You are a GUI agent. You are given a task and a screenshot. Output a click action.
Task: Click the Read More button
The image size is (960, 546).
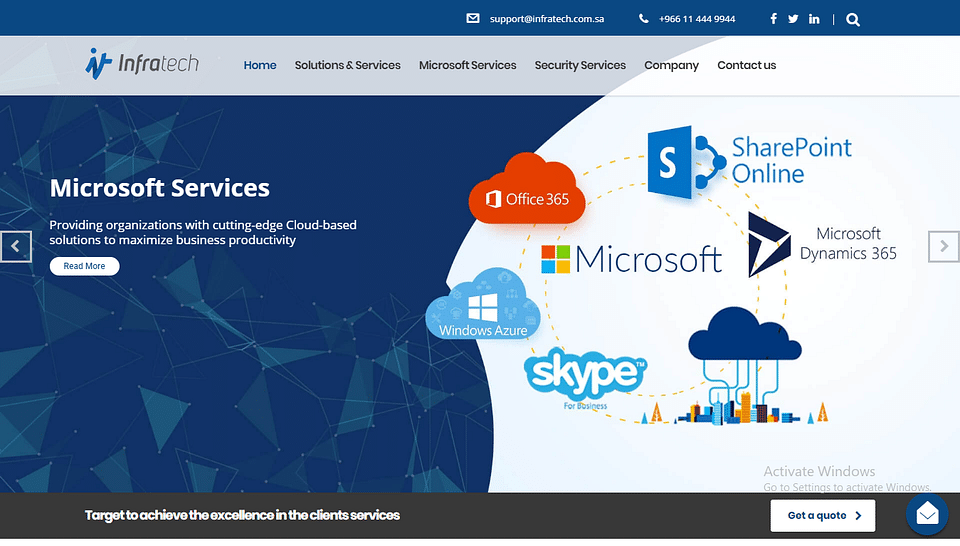(84, 266)
